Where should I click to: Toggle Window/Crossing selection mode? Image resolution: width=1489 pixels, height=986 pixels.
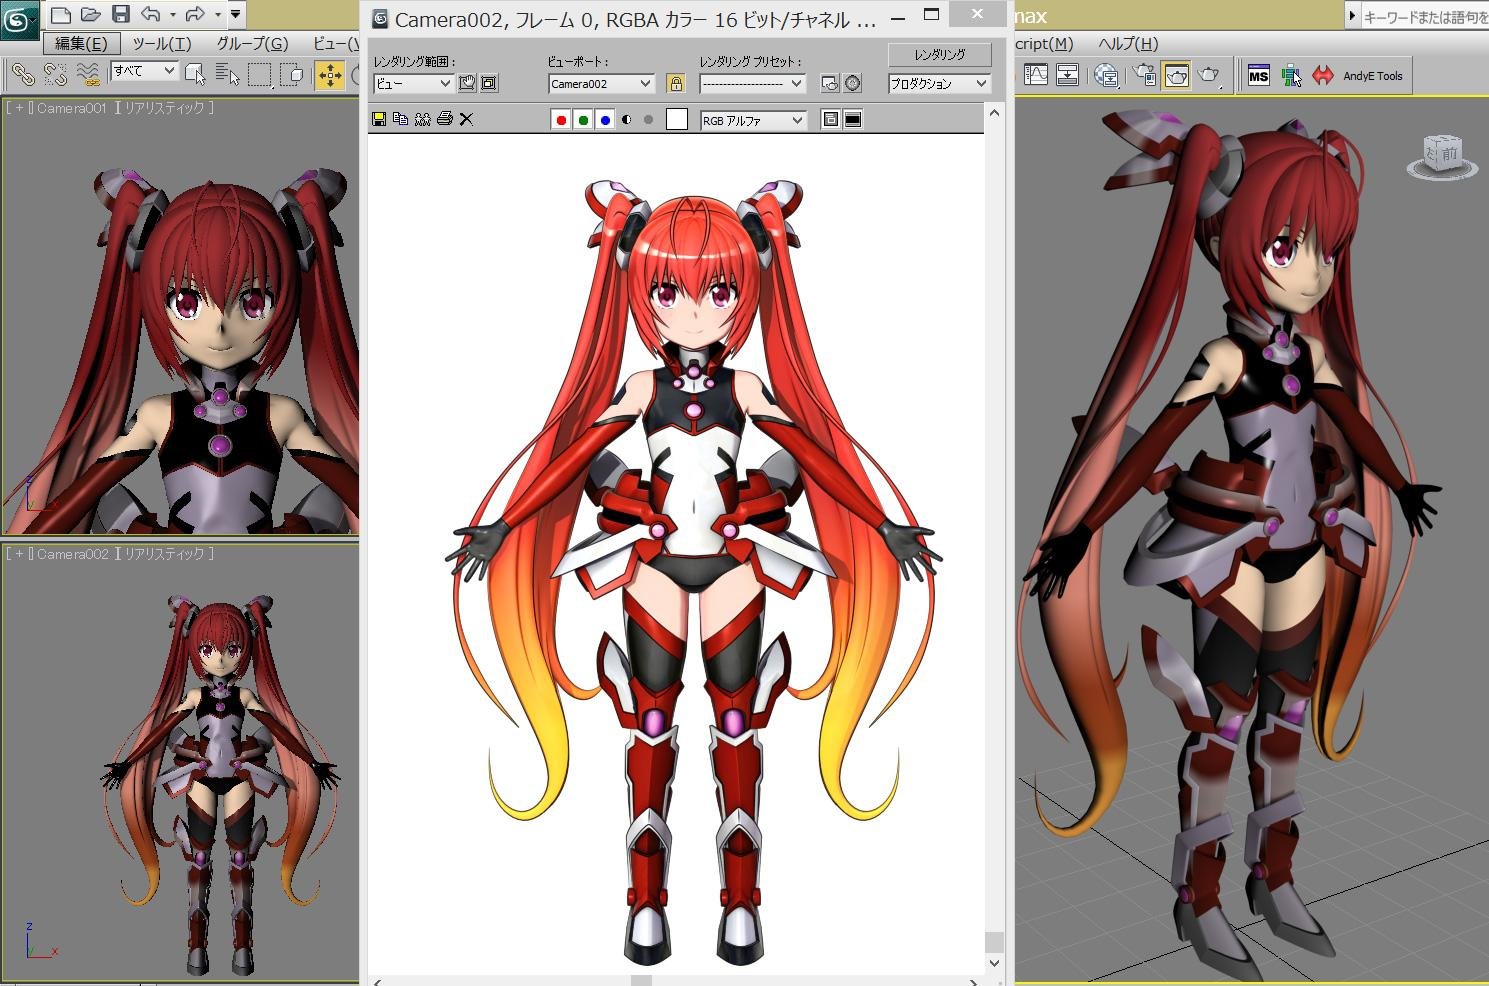(292, 75)
